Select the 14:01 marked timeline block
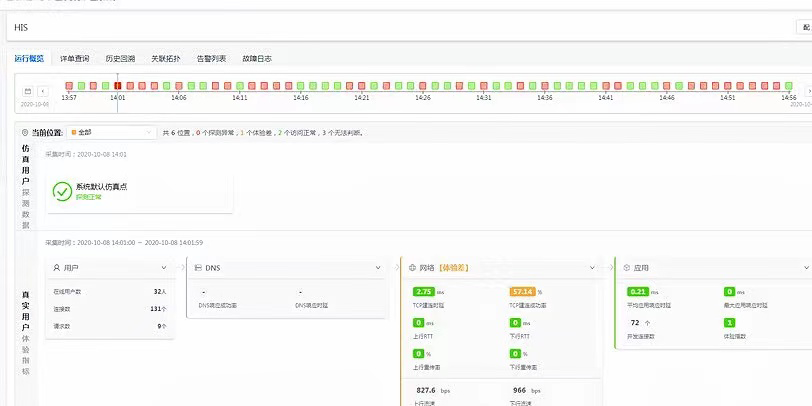Screen dimensions: 812x406 point(117,86)
